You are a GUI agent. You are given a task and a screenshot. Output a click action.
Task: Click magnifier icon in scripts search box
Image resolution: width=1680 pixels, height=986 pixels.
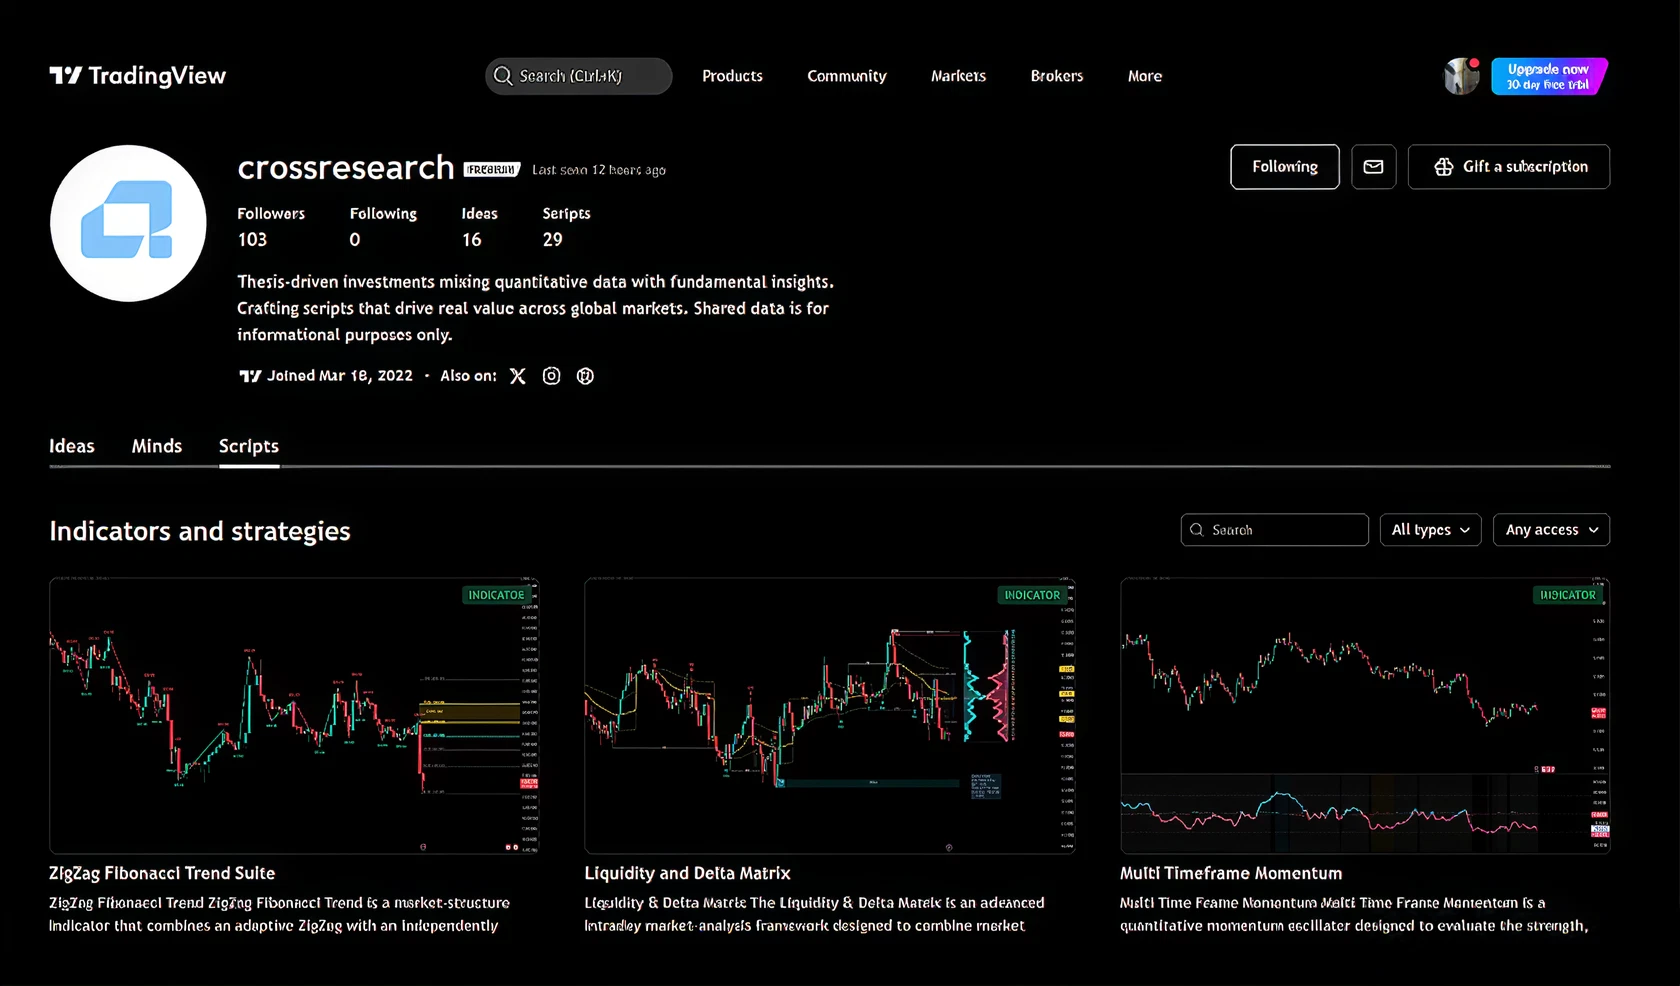(1196, 530)
